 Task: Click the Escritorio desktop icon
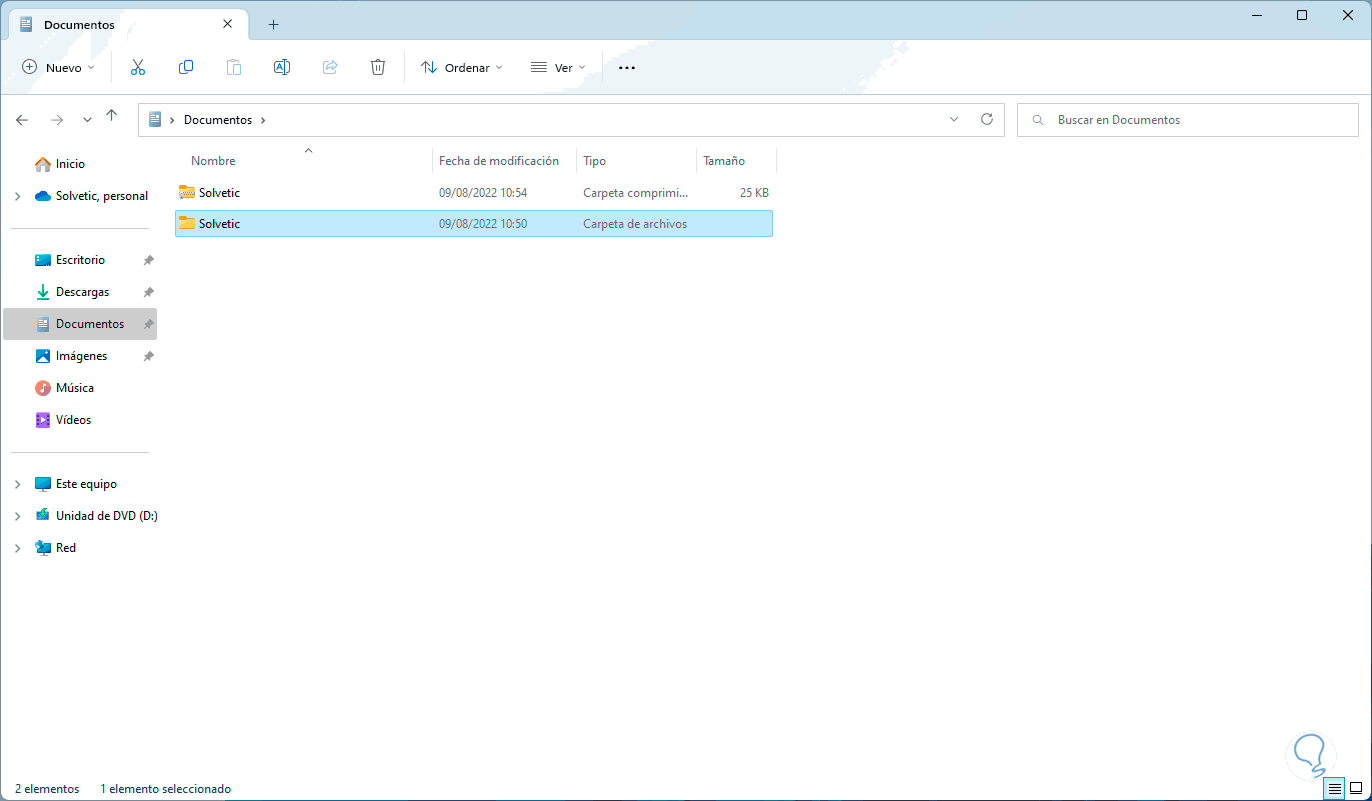pyautogui.click(x=43, y=260)
